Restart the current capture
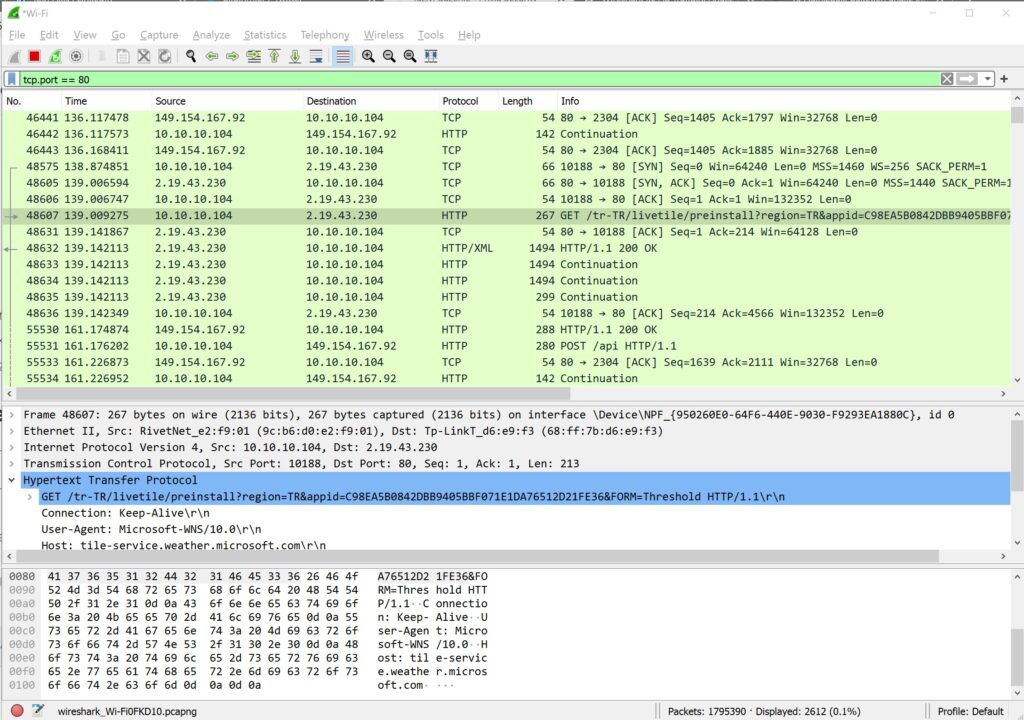This screenshot has width=1024, height=720. [x=55, y=57]
